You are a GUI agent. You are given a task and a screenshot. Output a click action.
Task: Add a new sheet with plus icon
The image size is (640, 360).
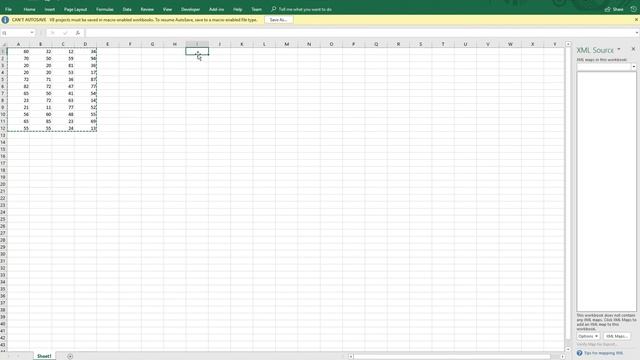70,356
